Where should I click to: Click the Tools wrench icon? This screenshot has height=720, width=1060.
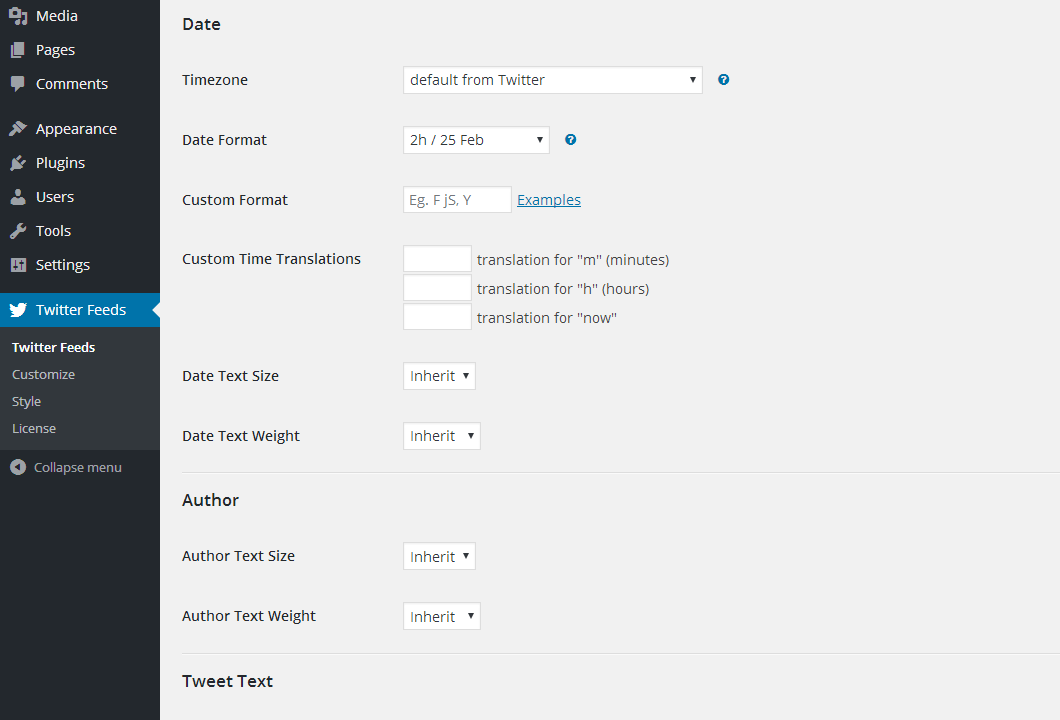click(x=18, y=231)
